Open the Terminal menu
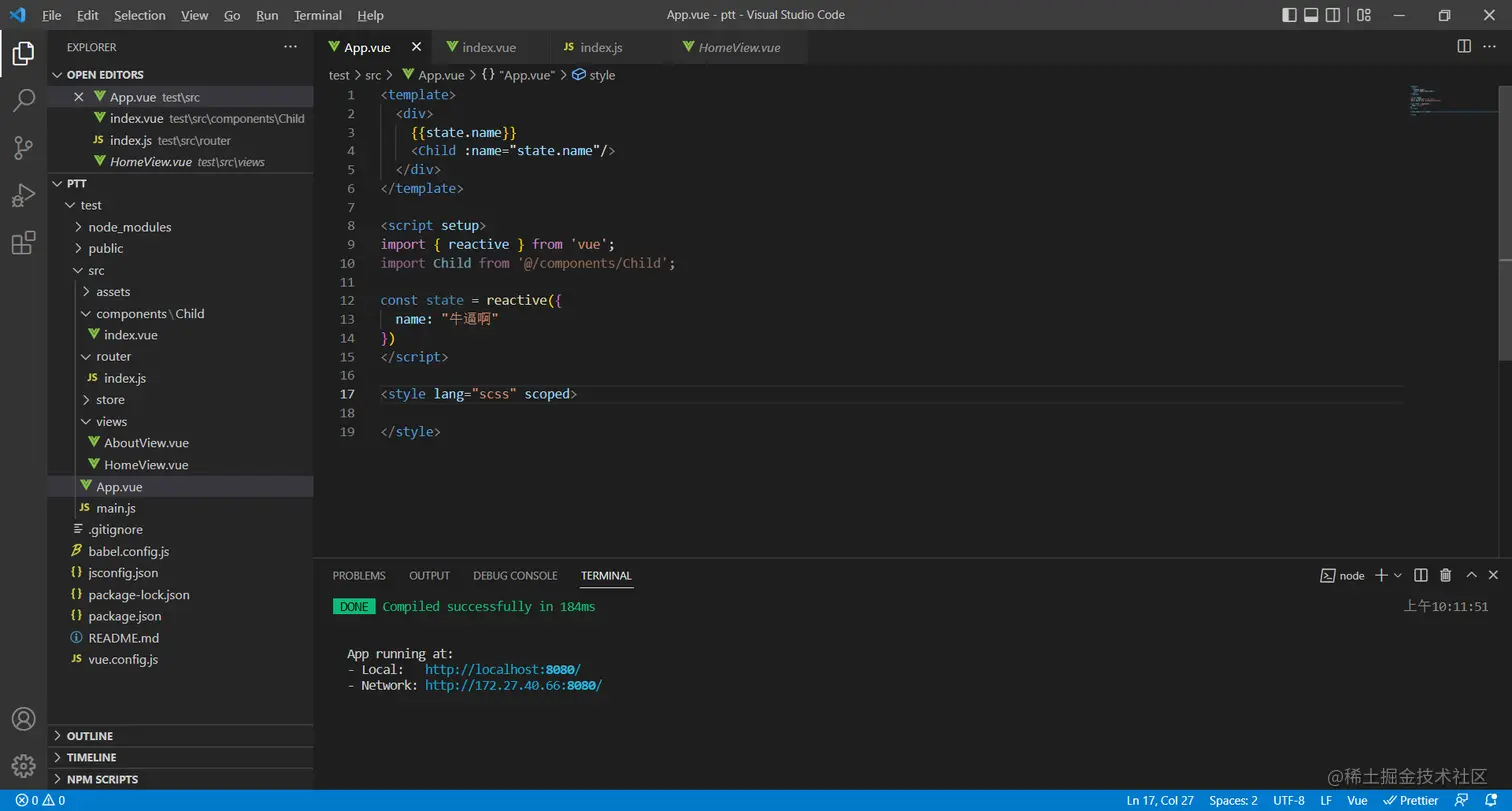Image resolution: width=1512 pixels, height=811 pixels. [317, 15]
